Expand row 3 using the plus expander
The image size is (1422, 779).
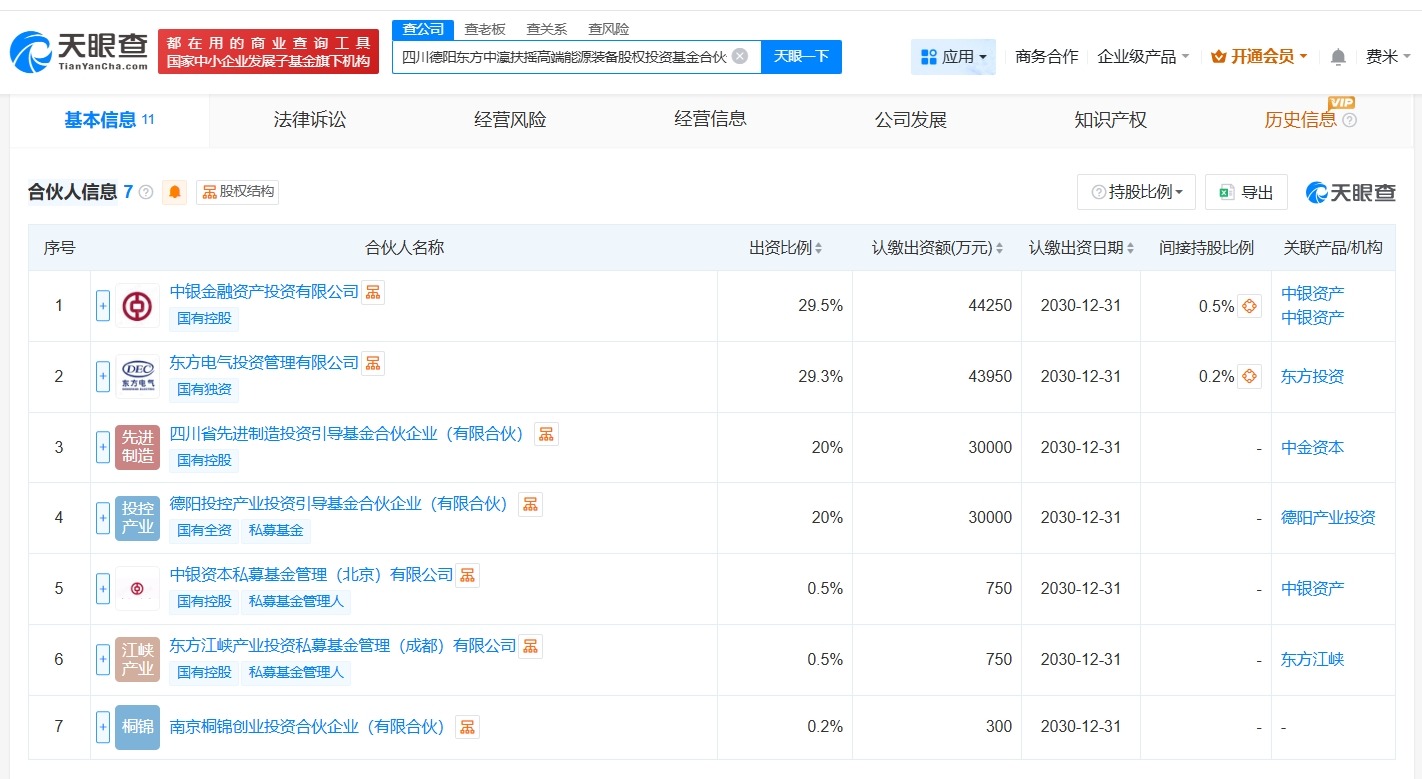point(103,447)
